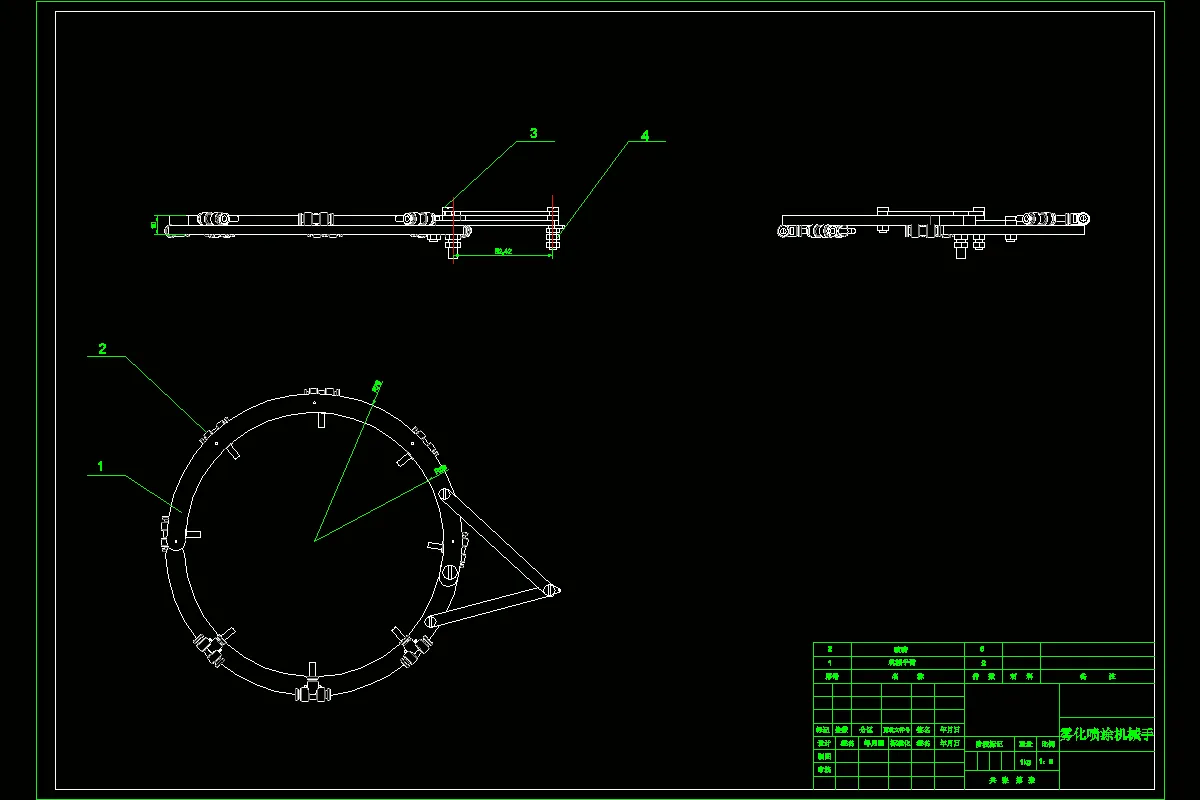
Task: Click part callout number 2 left of ring
Action: tap(102, 349)
